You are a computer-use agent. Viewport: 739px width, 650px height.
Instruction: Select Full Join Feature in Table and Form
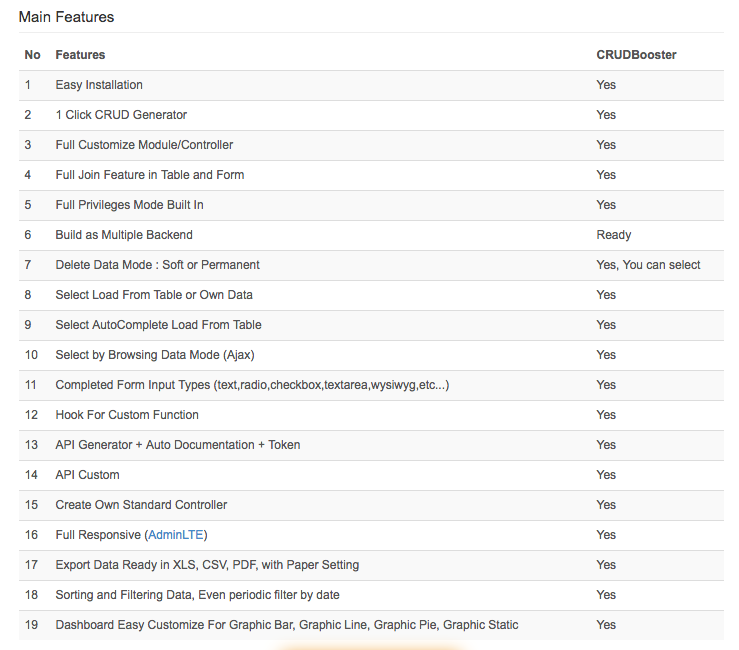[x=150, y=175]
